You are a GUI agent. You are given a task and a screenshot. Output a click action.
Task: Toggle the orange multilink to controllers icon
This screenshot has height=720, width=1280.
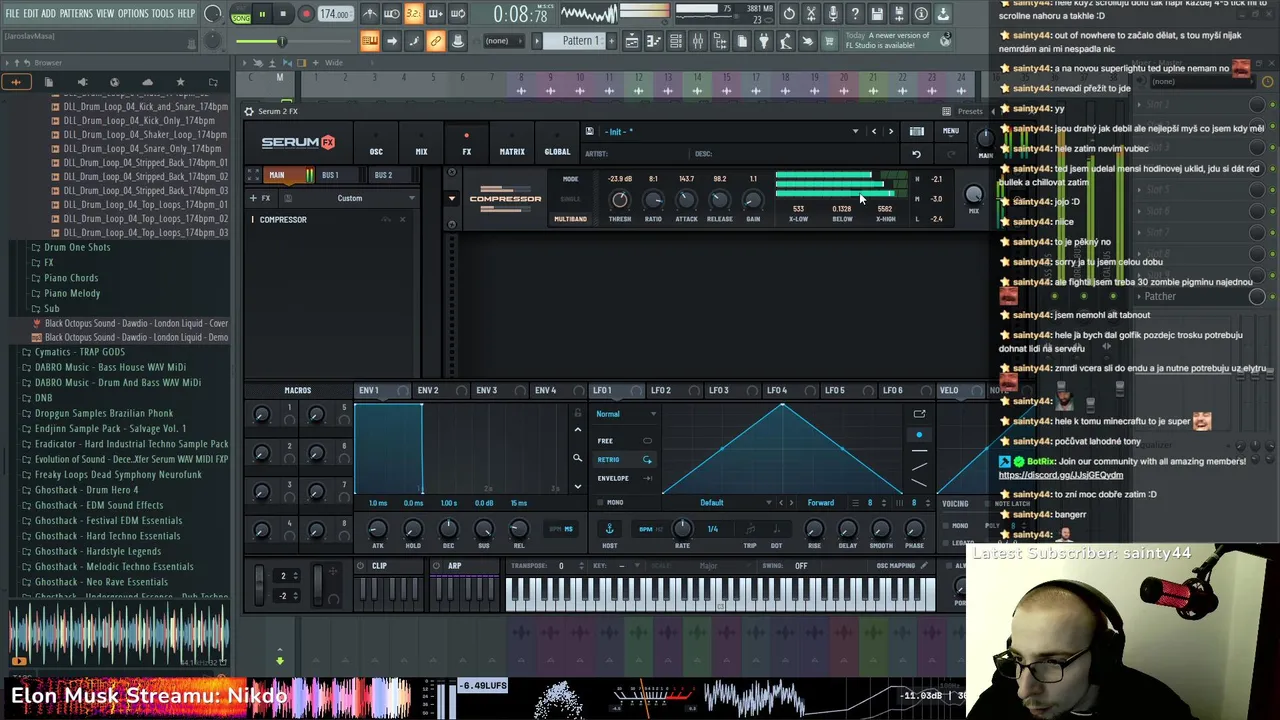point(435,41)
